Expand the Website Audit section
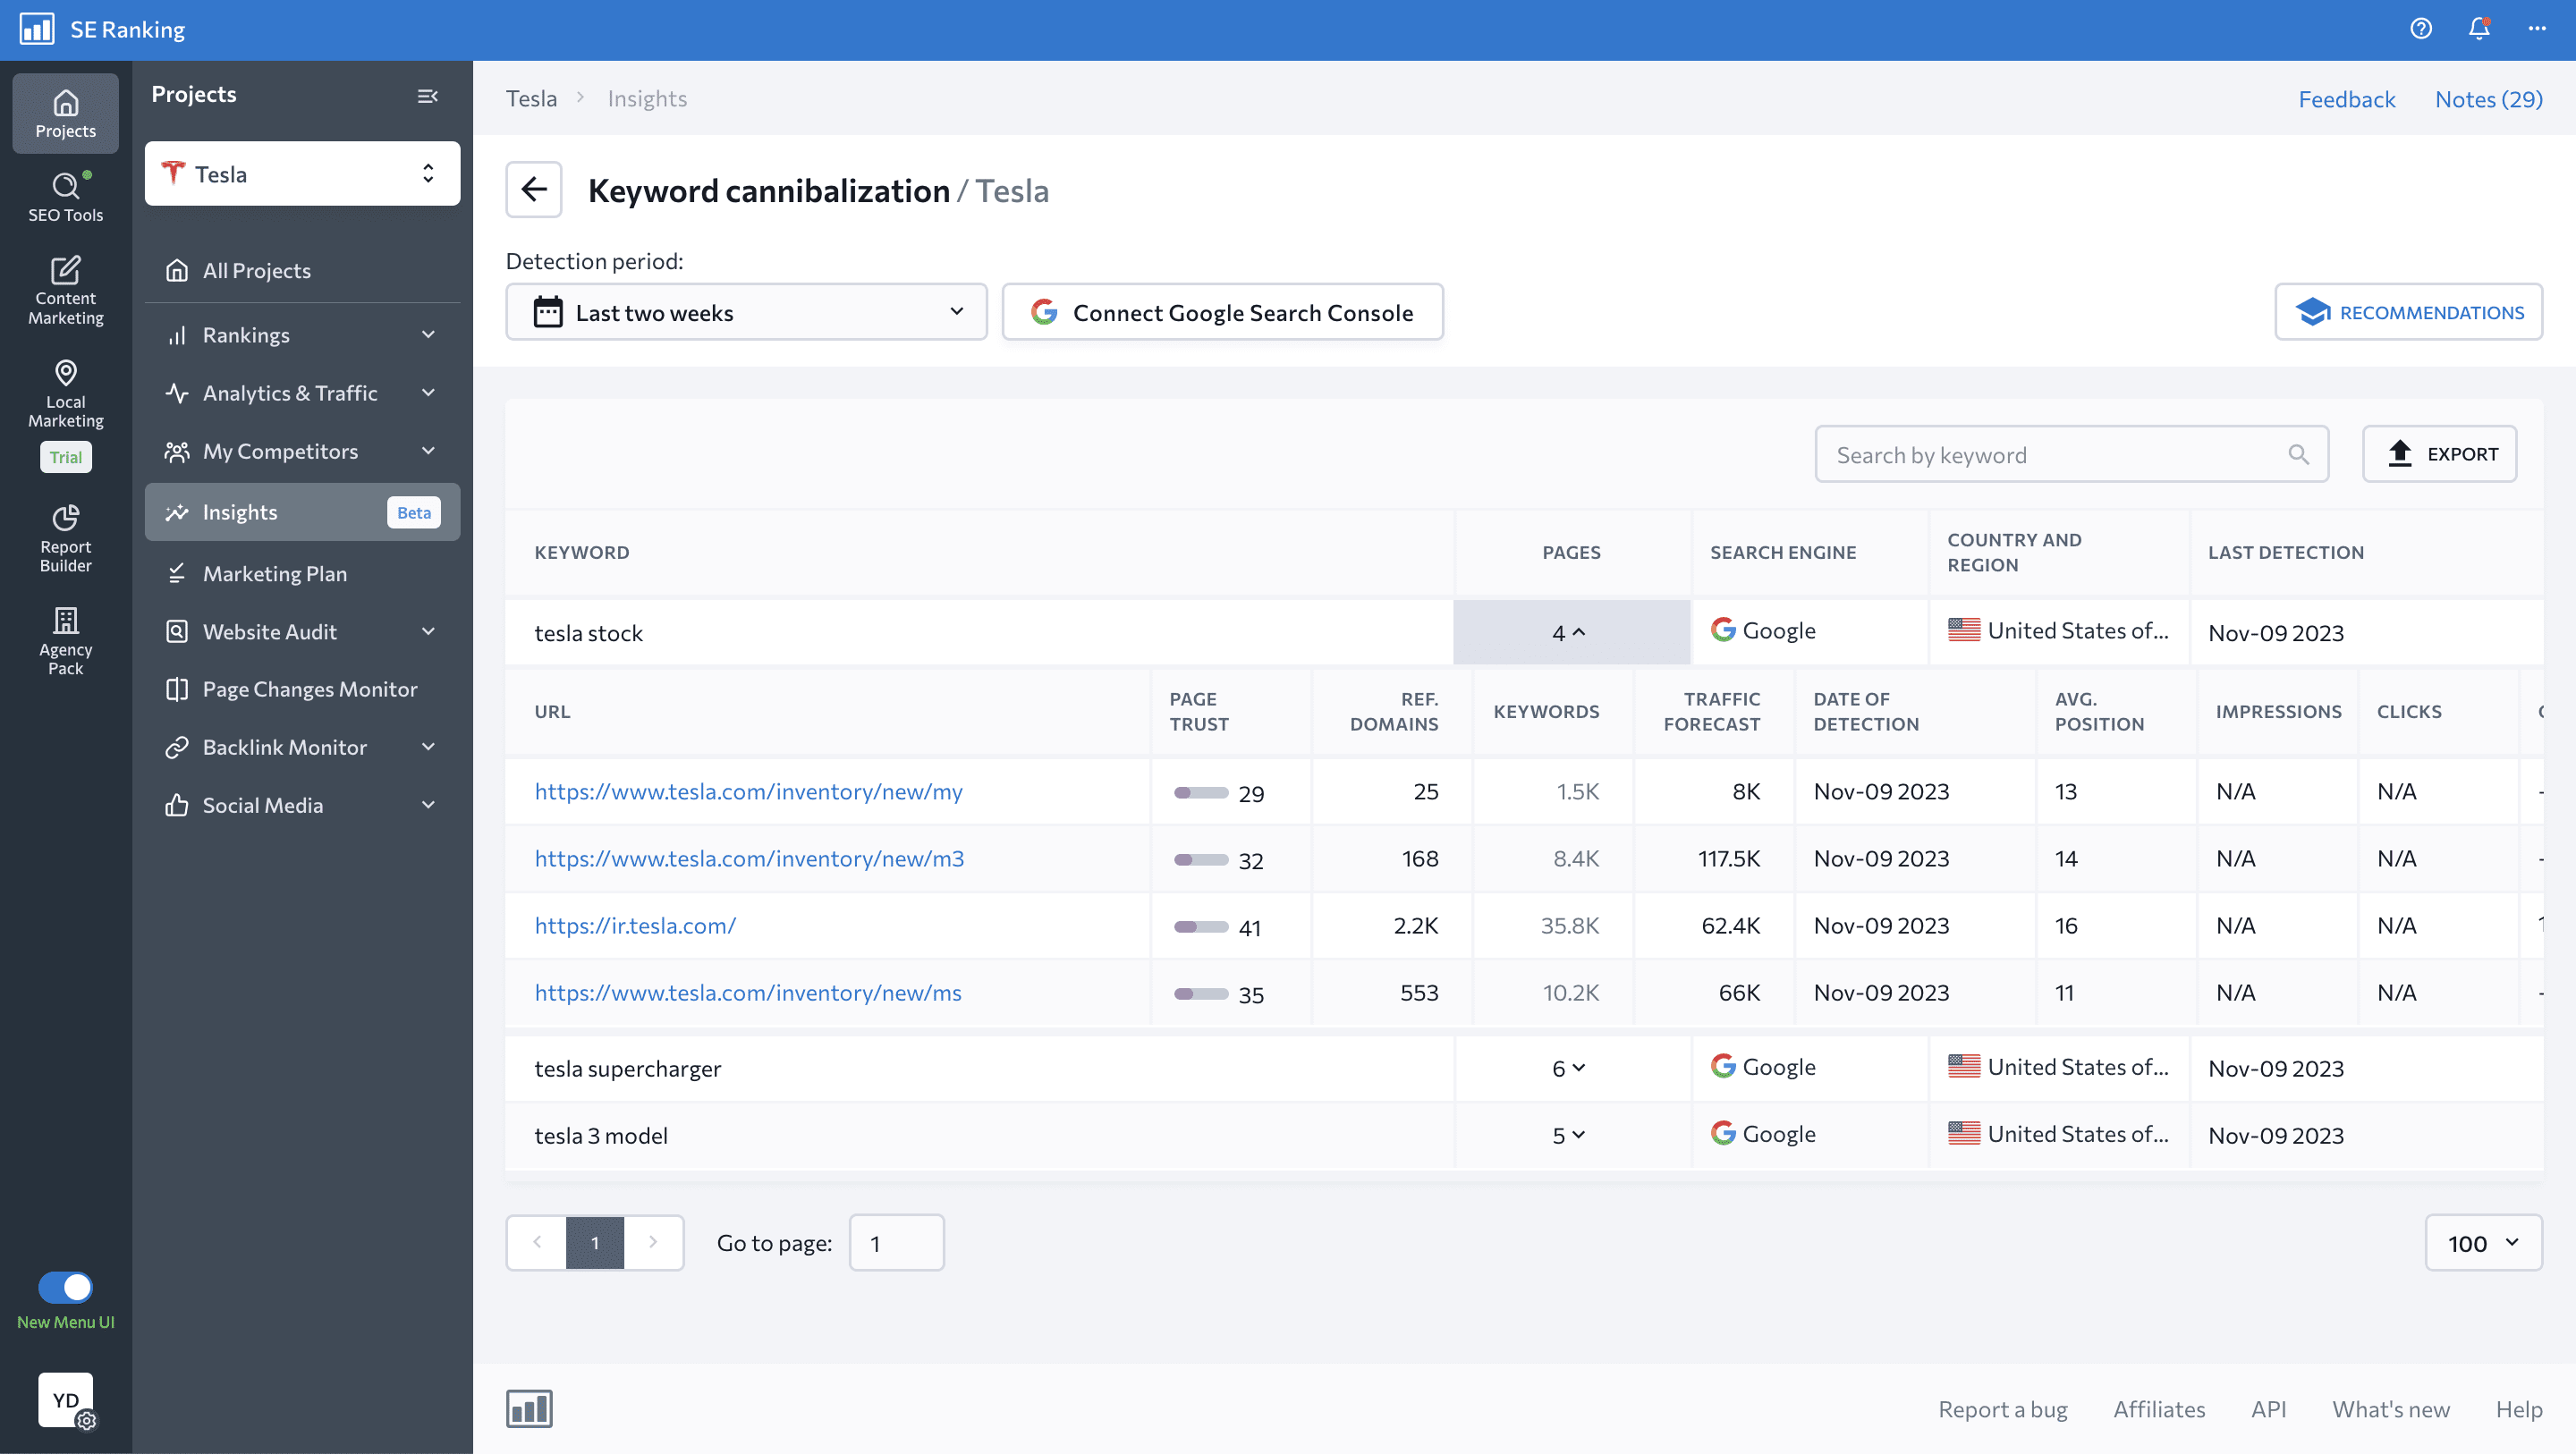 tap(302, 631)
